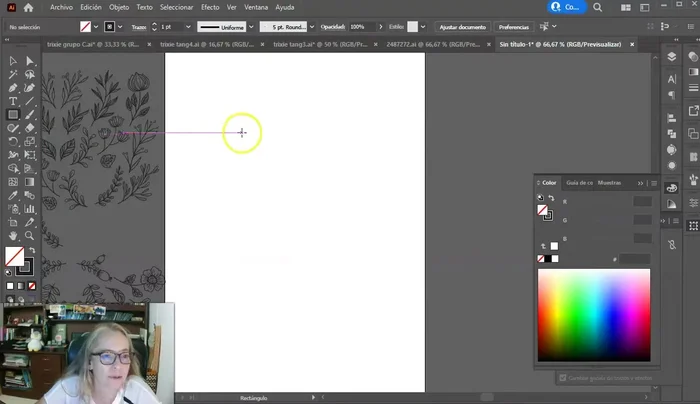Screen dimensions: 700x404
Task: Select the Selection arrow tool
Action: click(13, 61)
